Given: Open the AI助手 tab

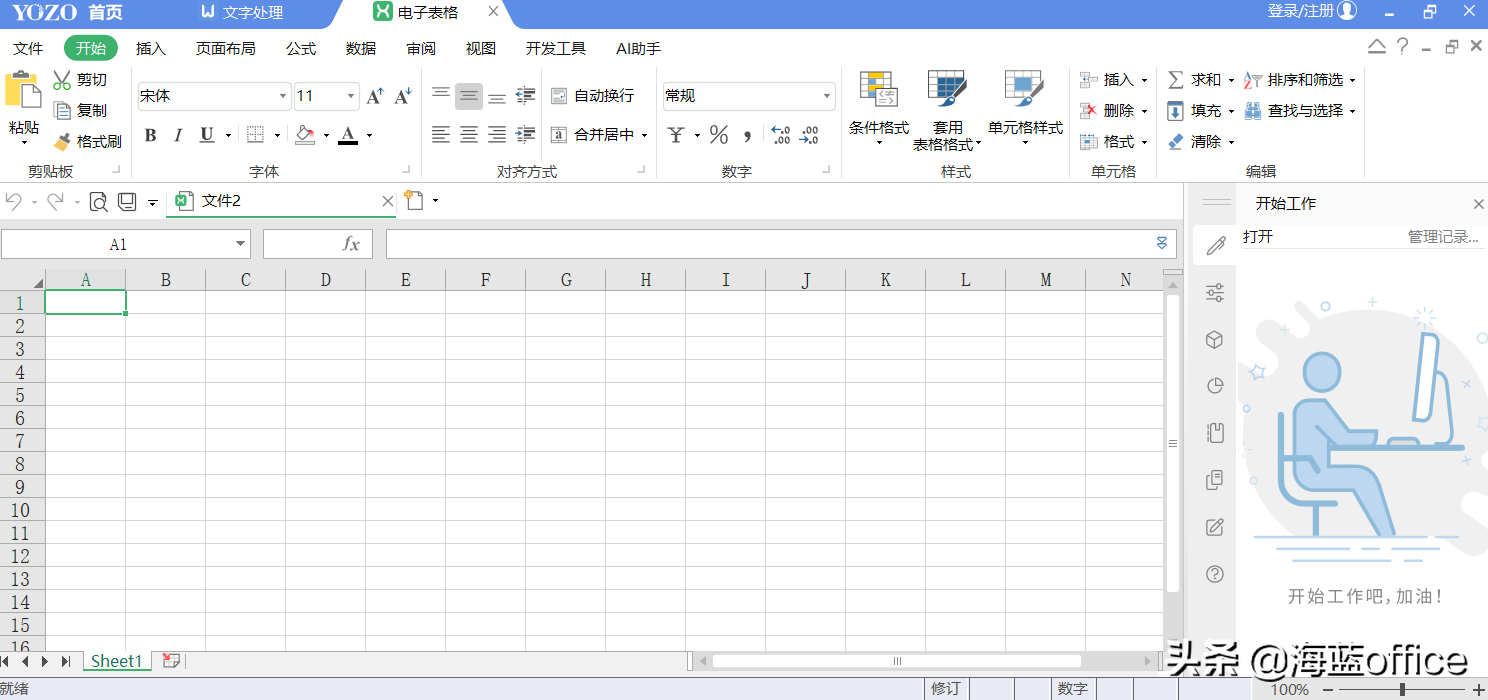Looking at the screenshot, I should coord(638,48).
